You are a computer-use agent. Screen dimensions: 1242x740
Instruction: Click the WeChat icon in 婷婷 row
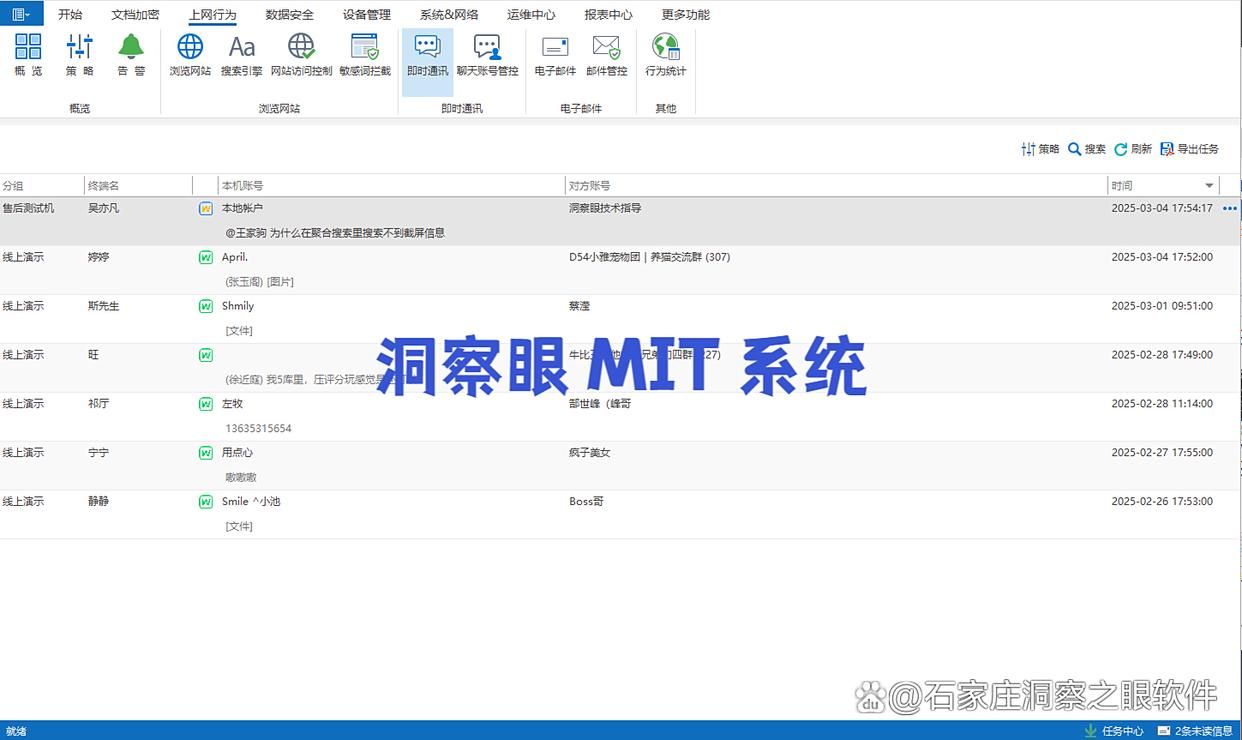tap(206, 258)
